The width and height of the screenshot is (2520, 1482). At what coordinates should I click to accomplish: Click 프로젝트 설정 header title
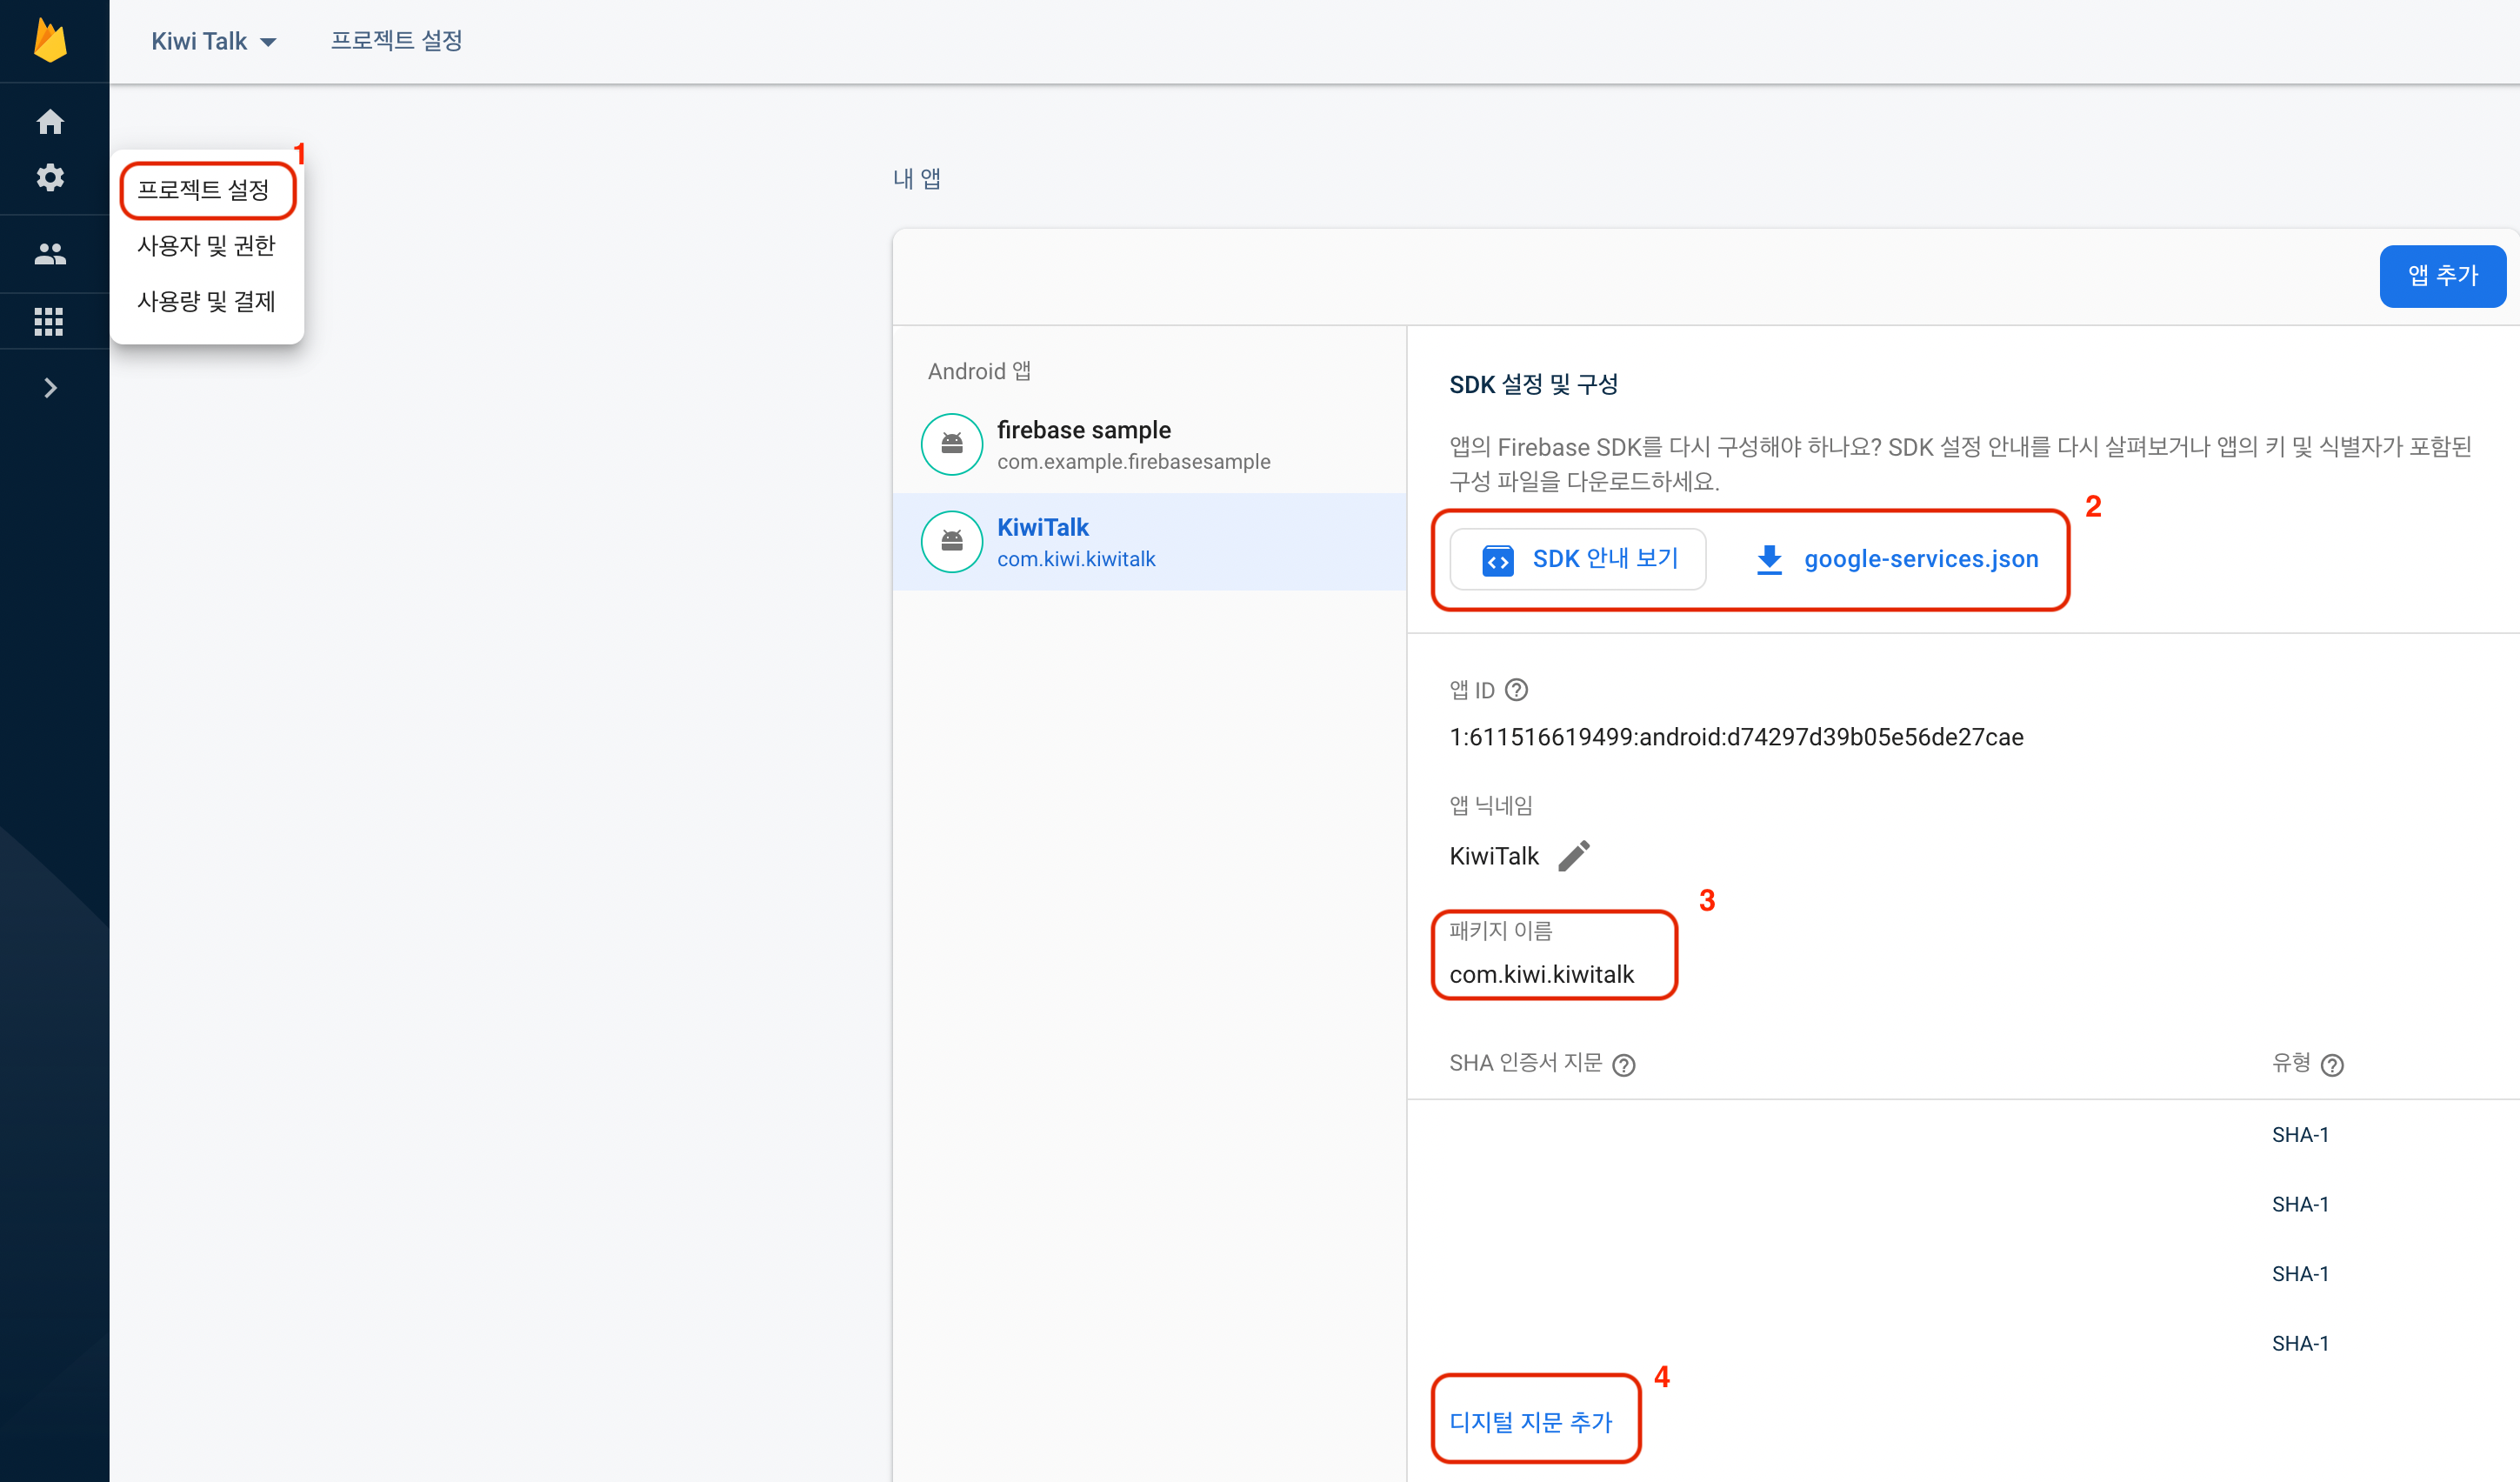point(396,41)
